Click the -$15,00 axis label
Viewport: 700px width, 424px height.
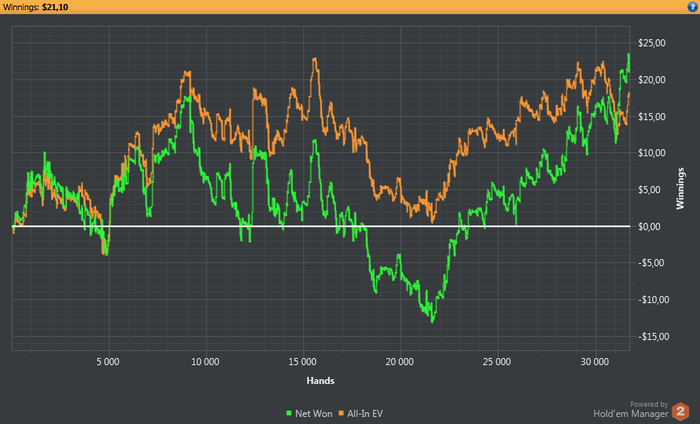(x=653, y=337)
